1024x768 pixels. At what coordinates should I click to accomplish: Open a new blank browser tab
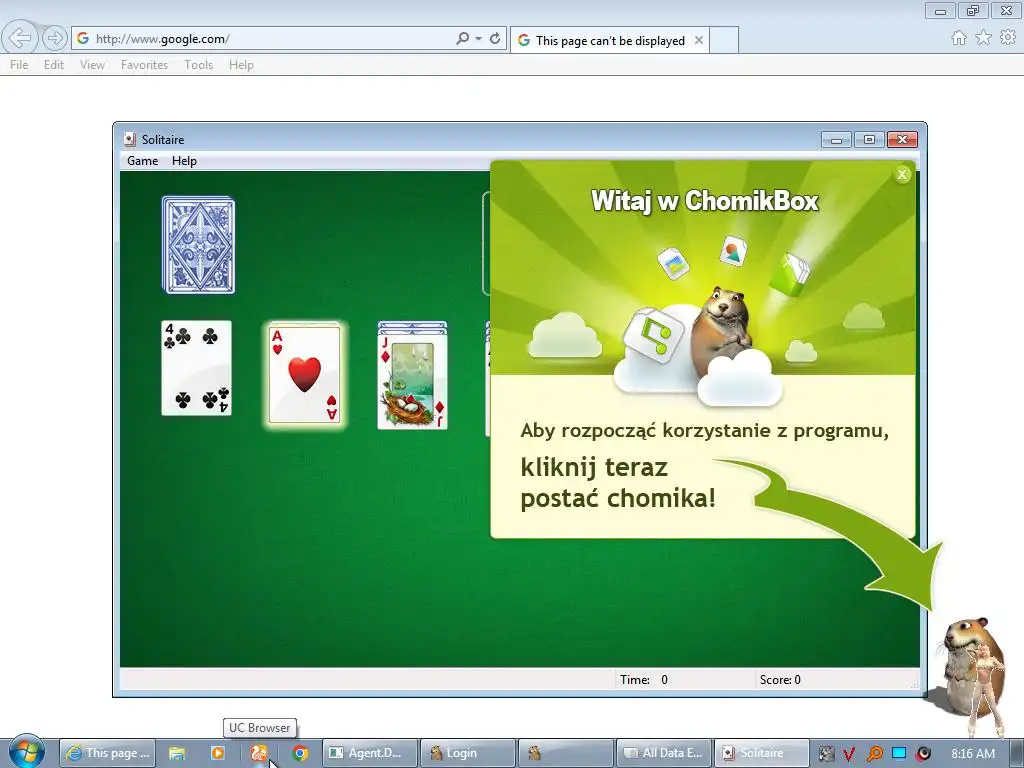point(724,40)
